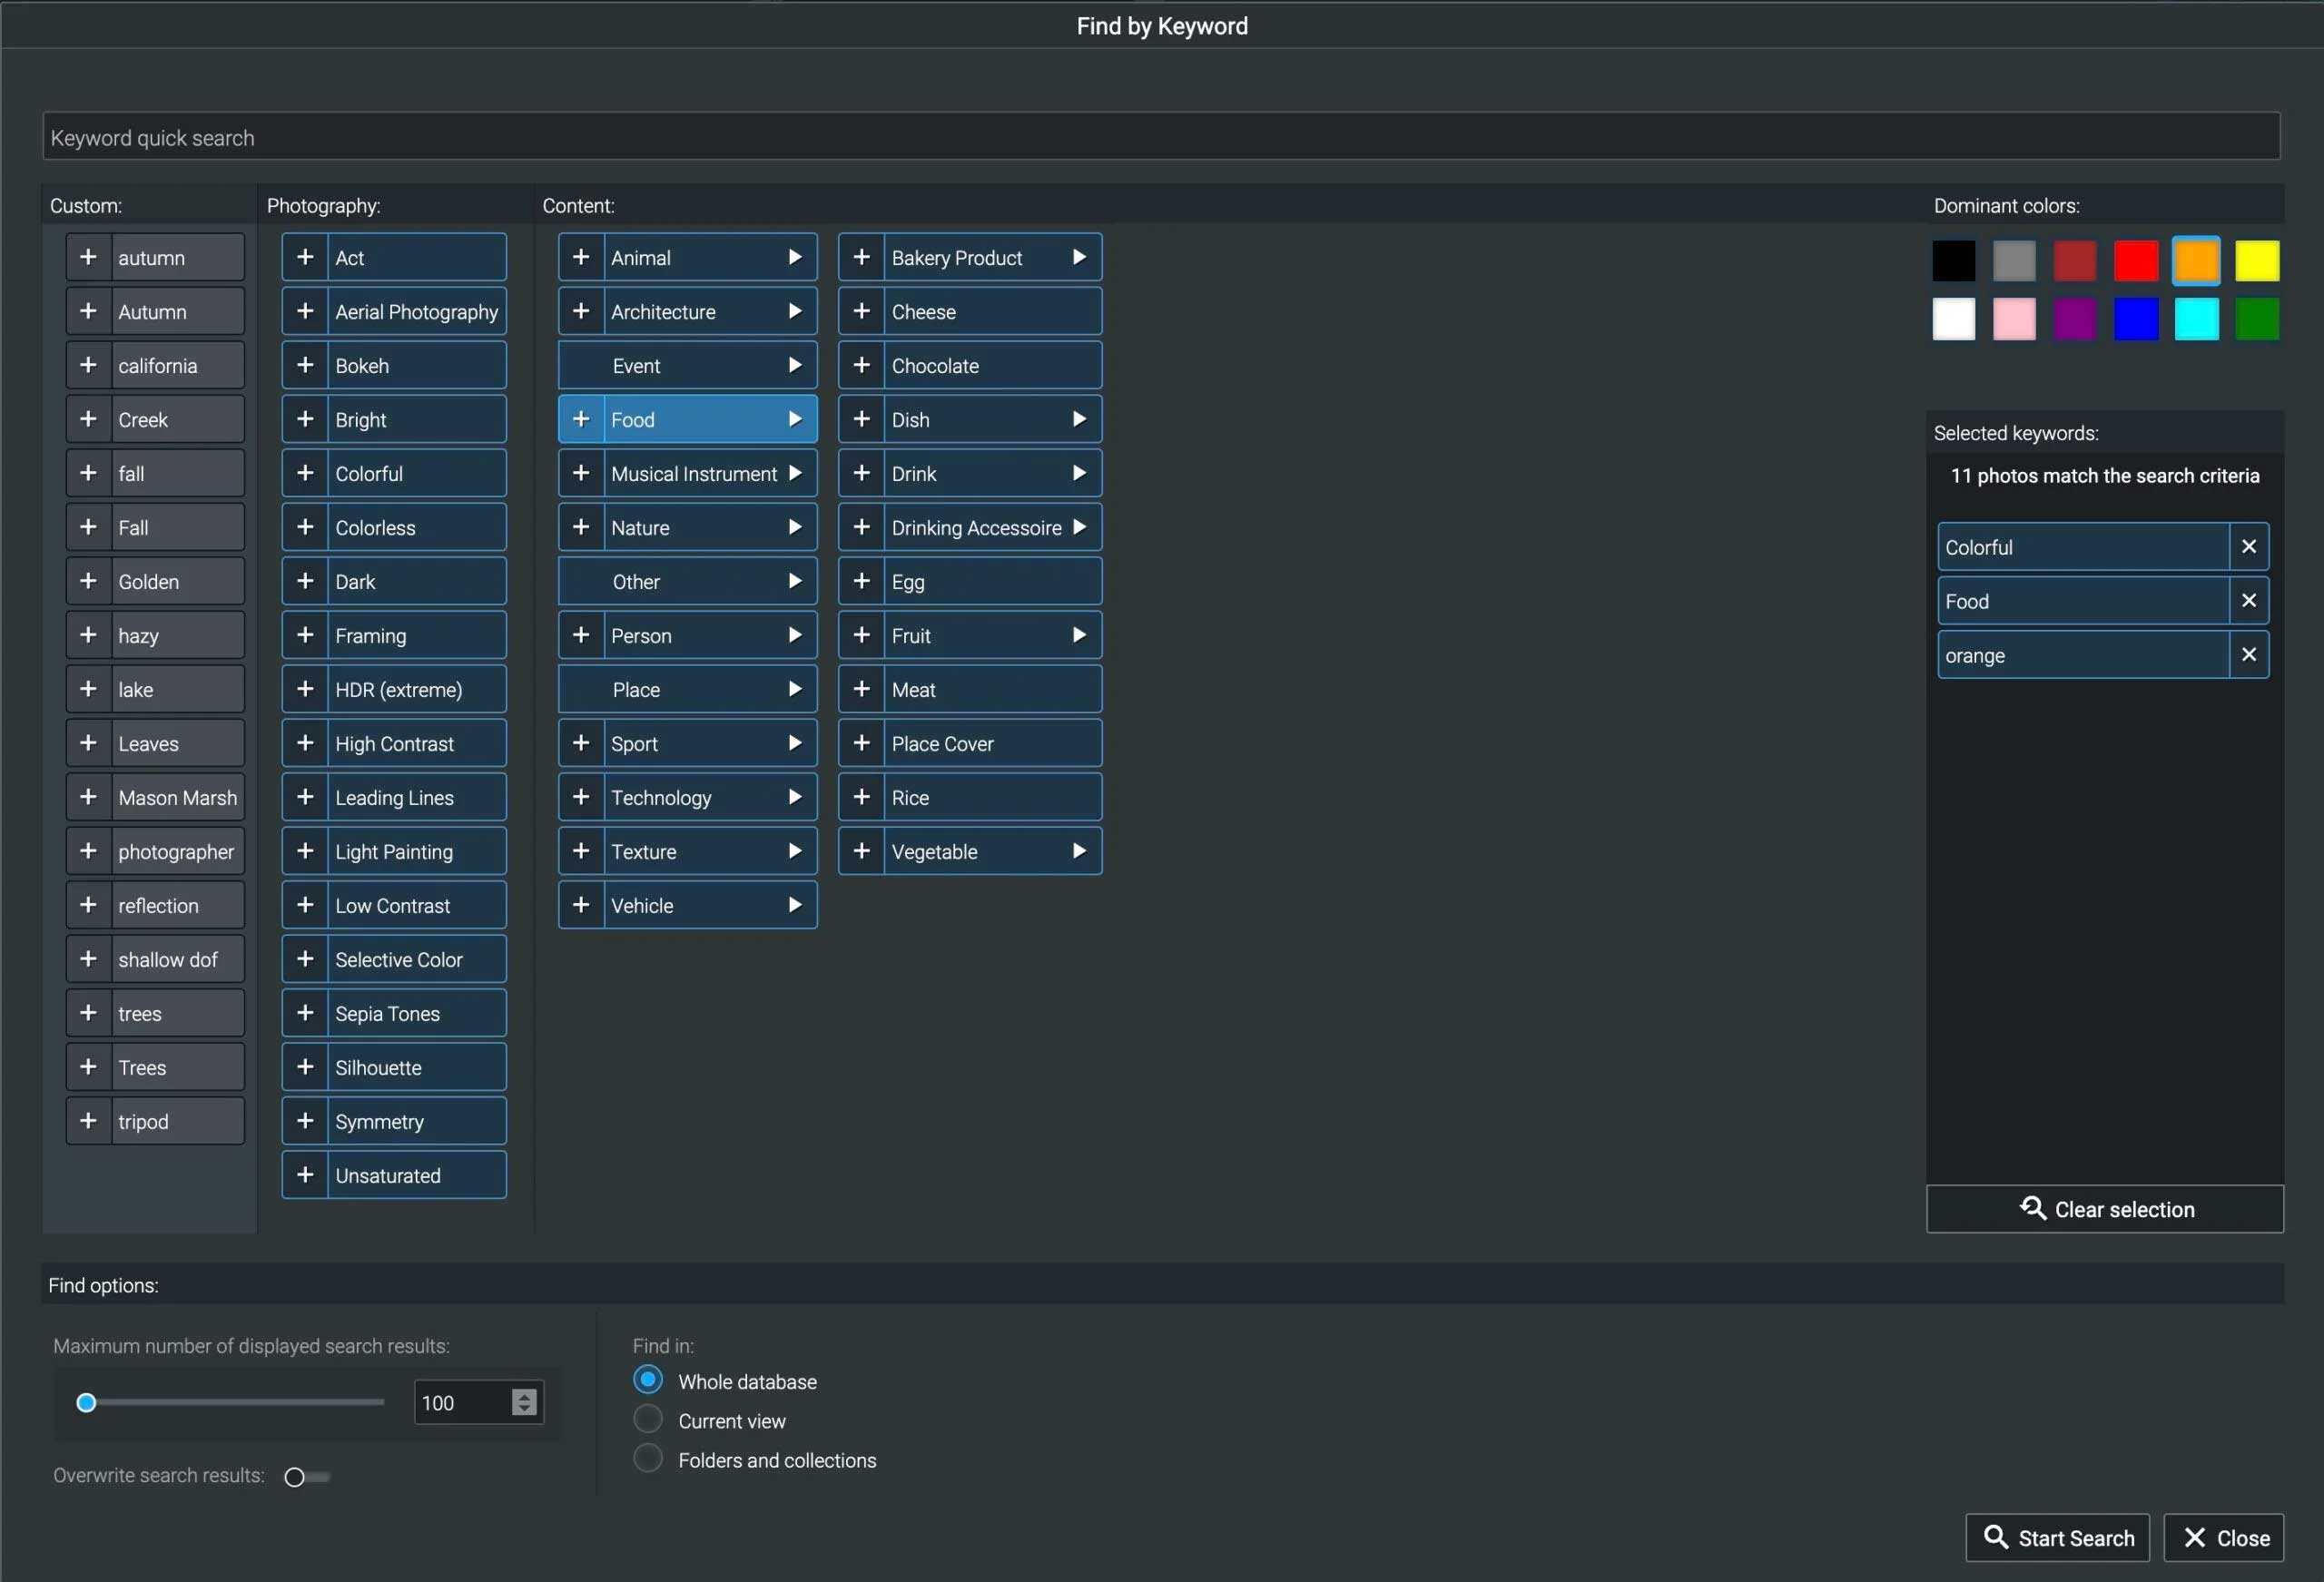Expand the Animal category arrow
Screen dimensions: 2324x1582
(795, 257)
